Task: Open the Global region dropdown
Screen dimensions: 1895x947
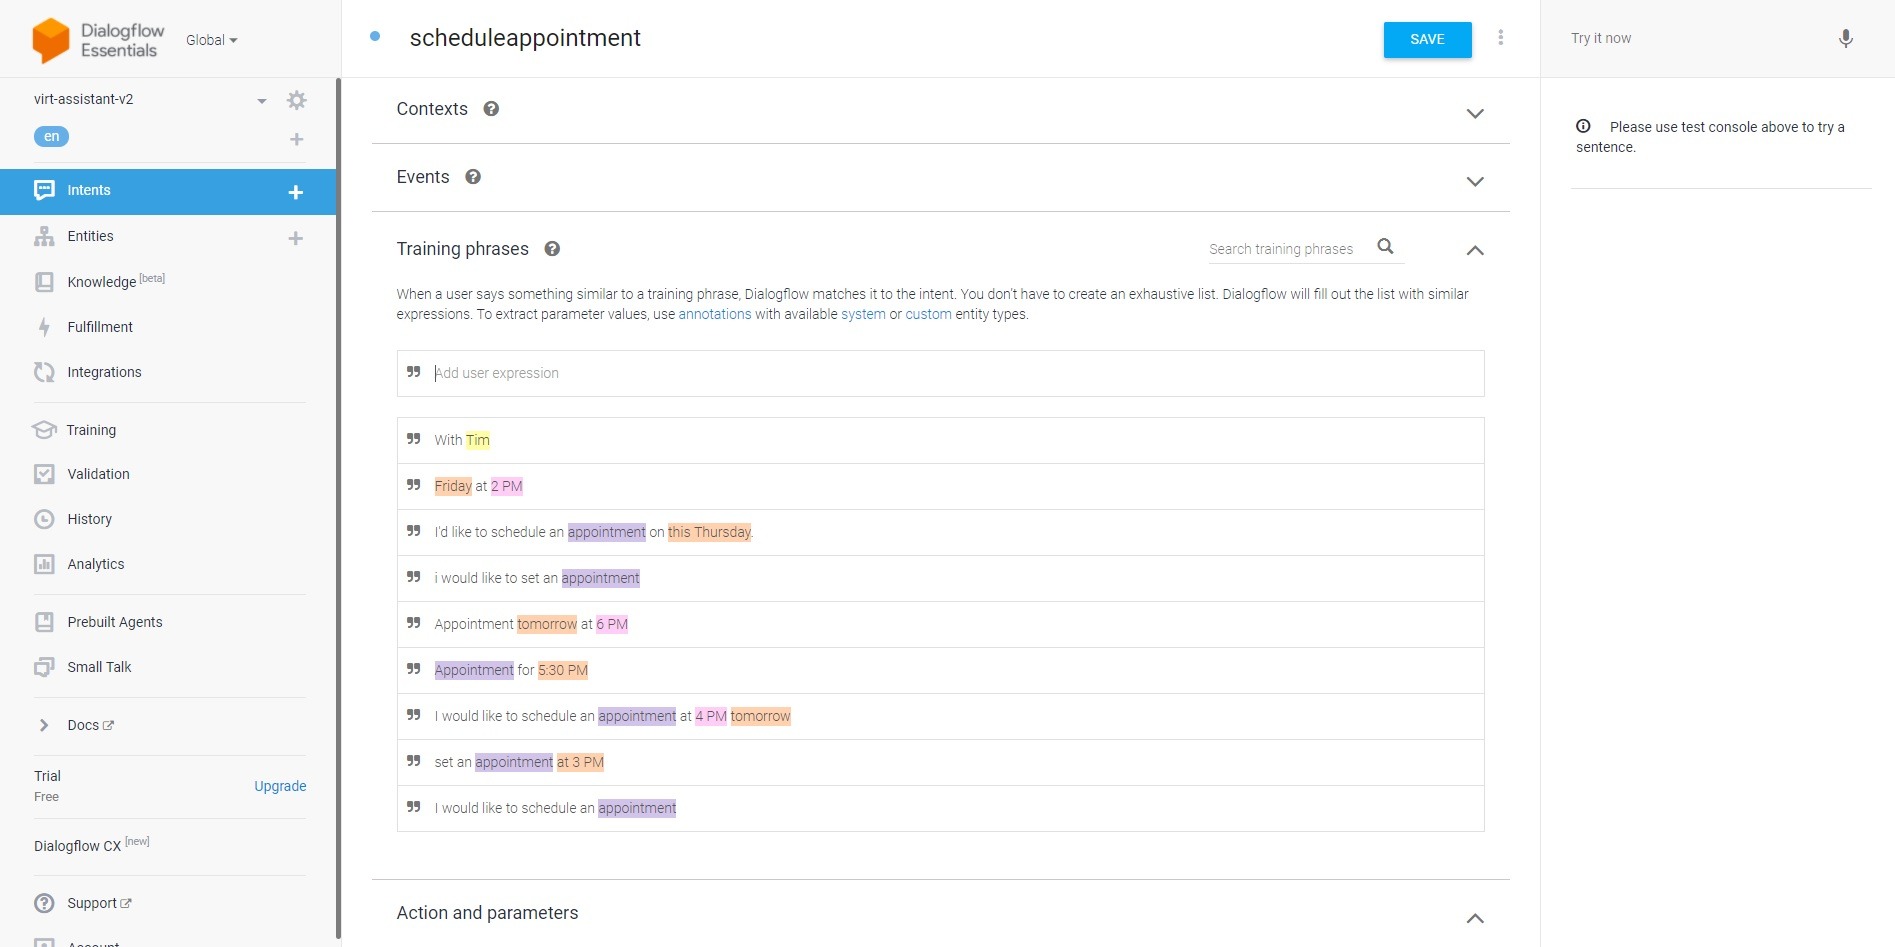Action: click(211, 40)
